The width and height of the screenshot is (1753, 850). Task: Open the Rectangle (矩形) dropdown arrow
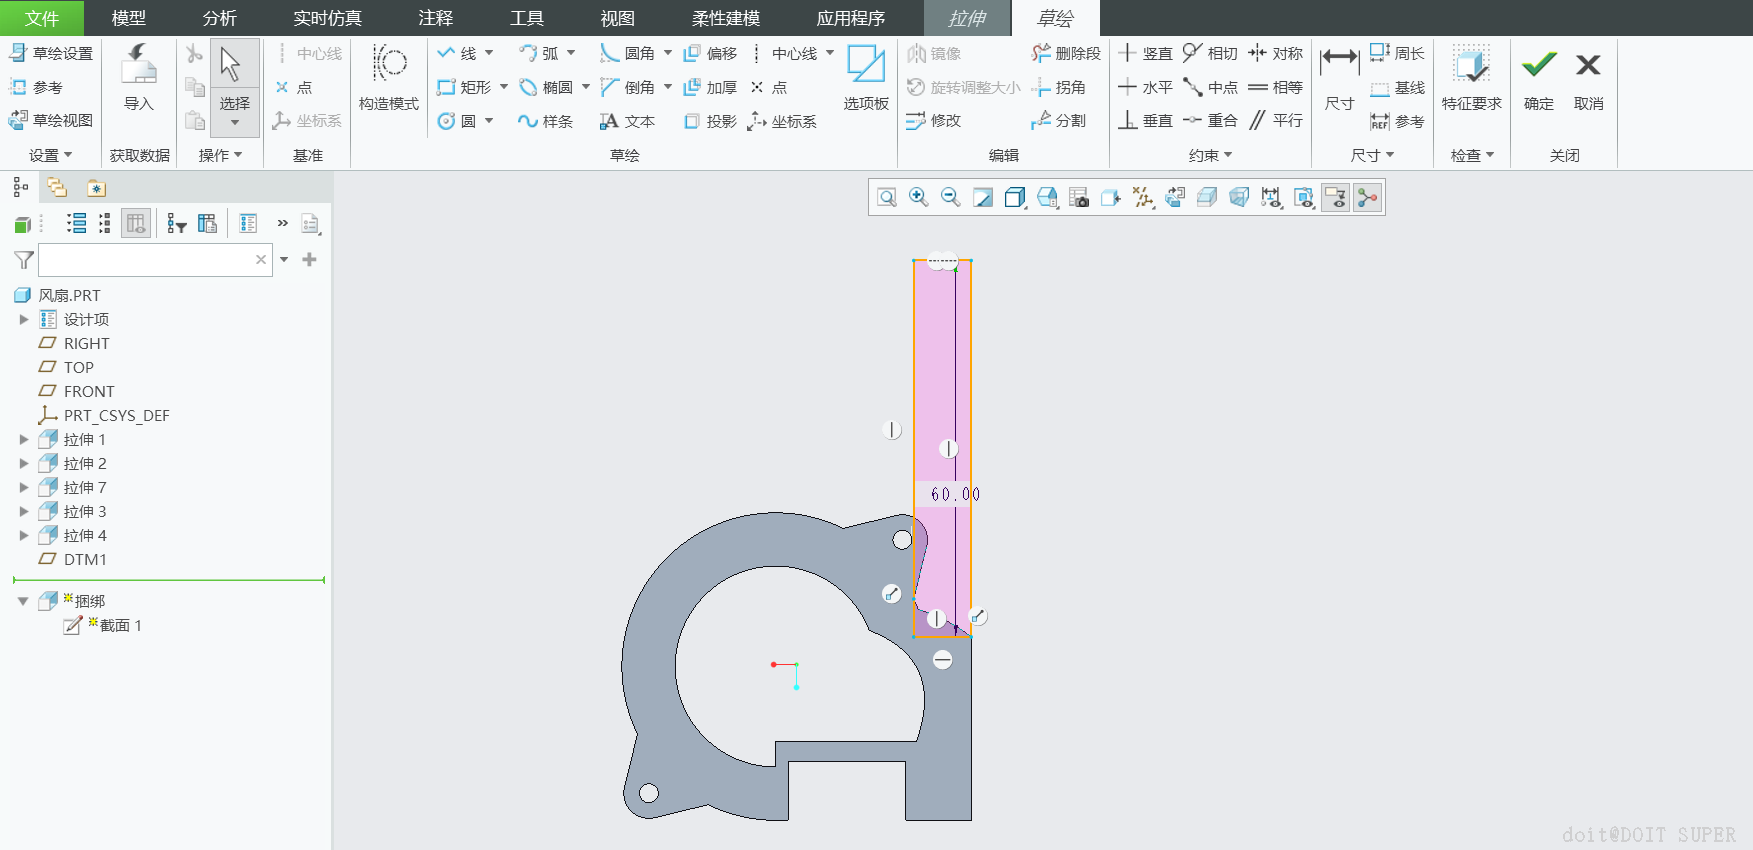click(504, 87)
